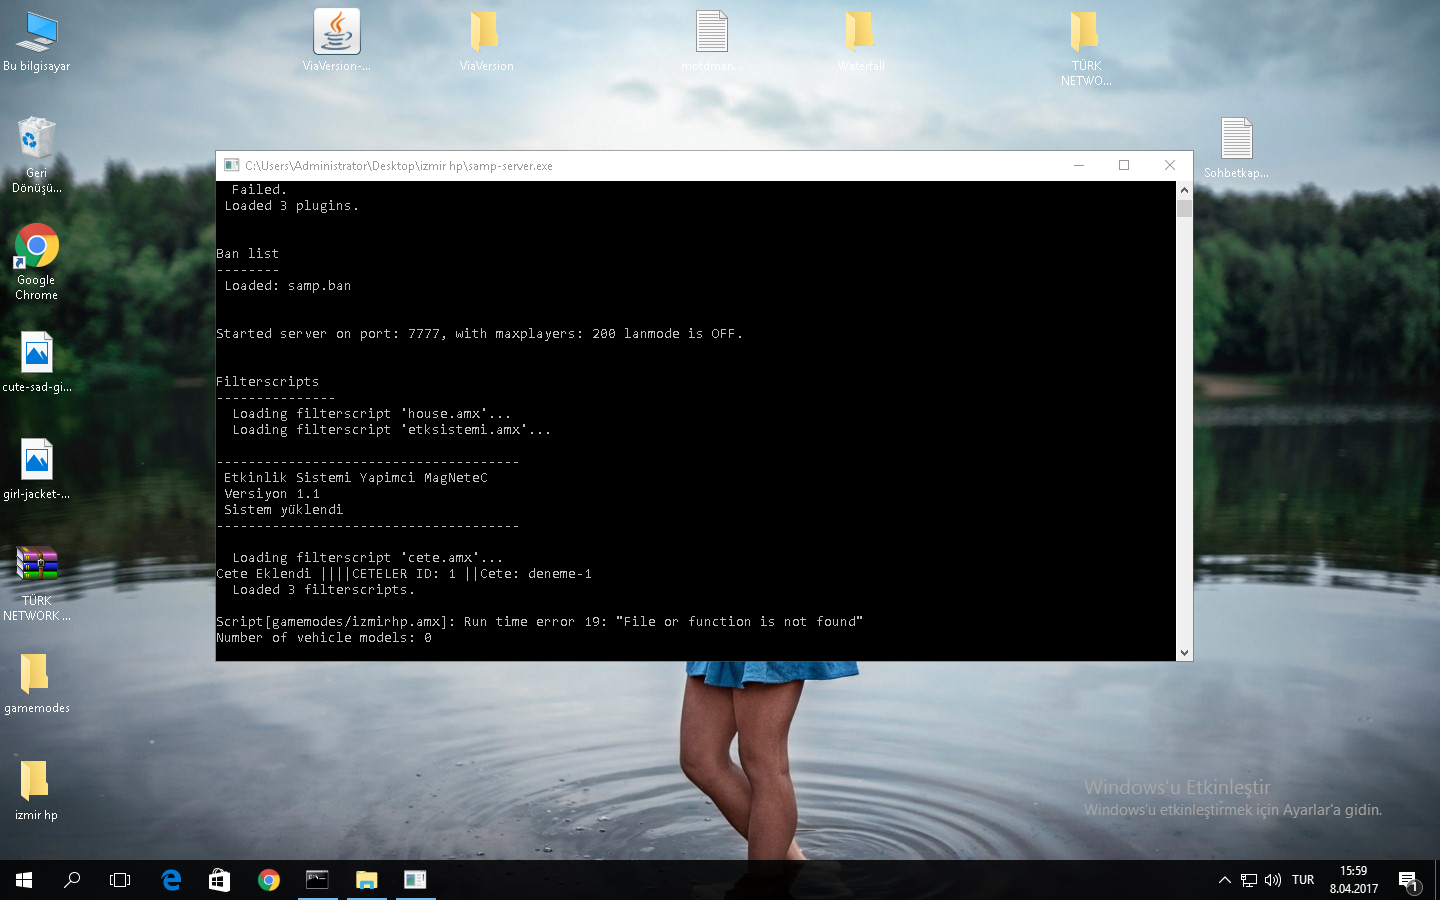The width and height of the screenshot is (1440, 900).
Task: Open taskbar search magnifier
Action: click(72, 880)
